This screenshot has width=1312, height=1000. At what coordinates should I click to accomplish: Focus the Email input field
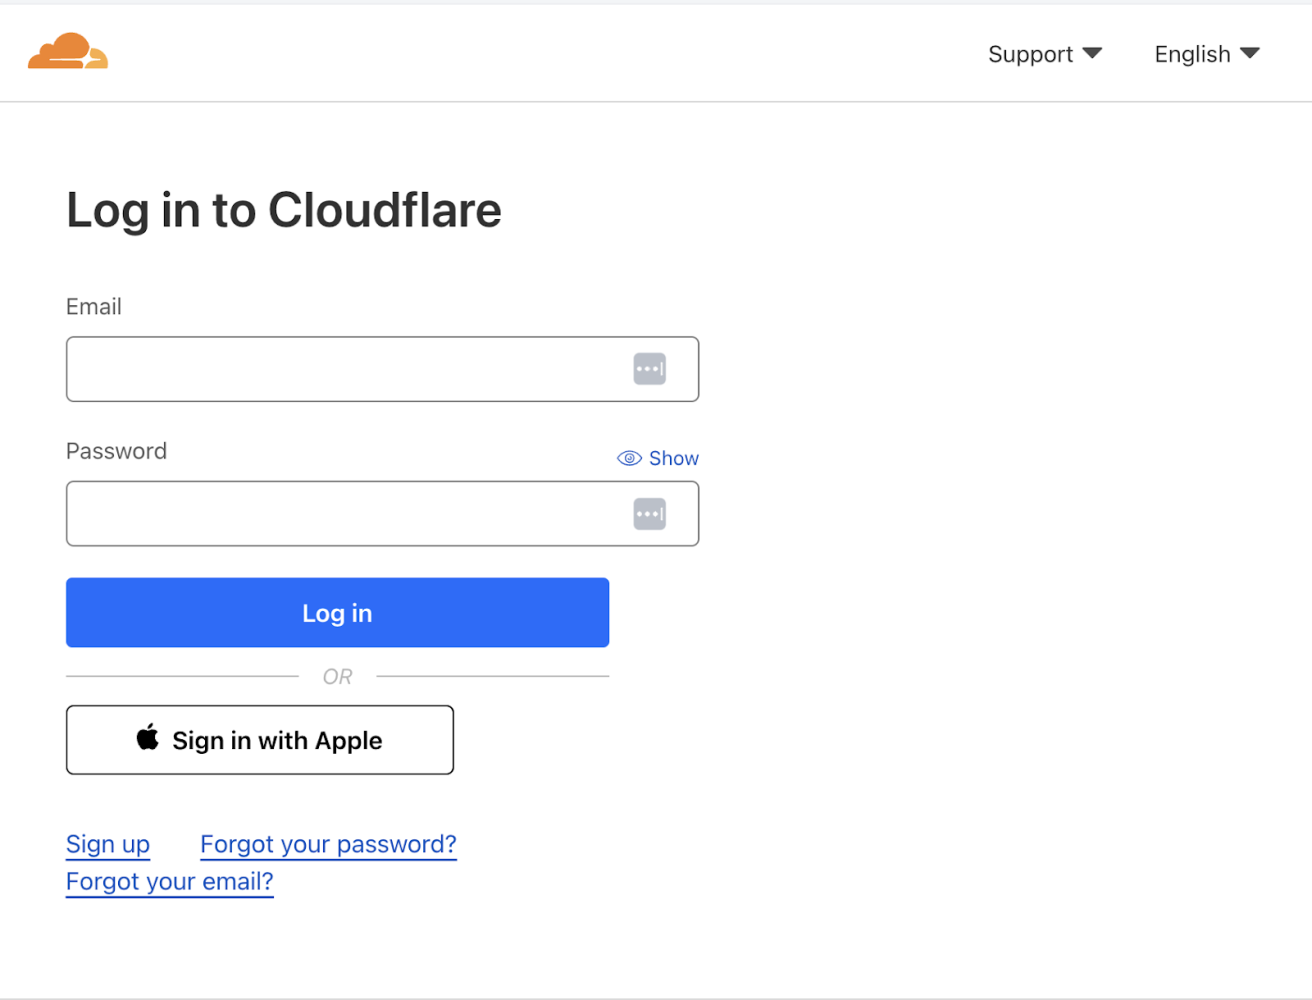pos(382,369)
